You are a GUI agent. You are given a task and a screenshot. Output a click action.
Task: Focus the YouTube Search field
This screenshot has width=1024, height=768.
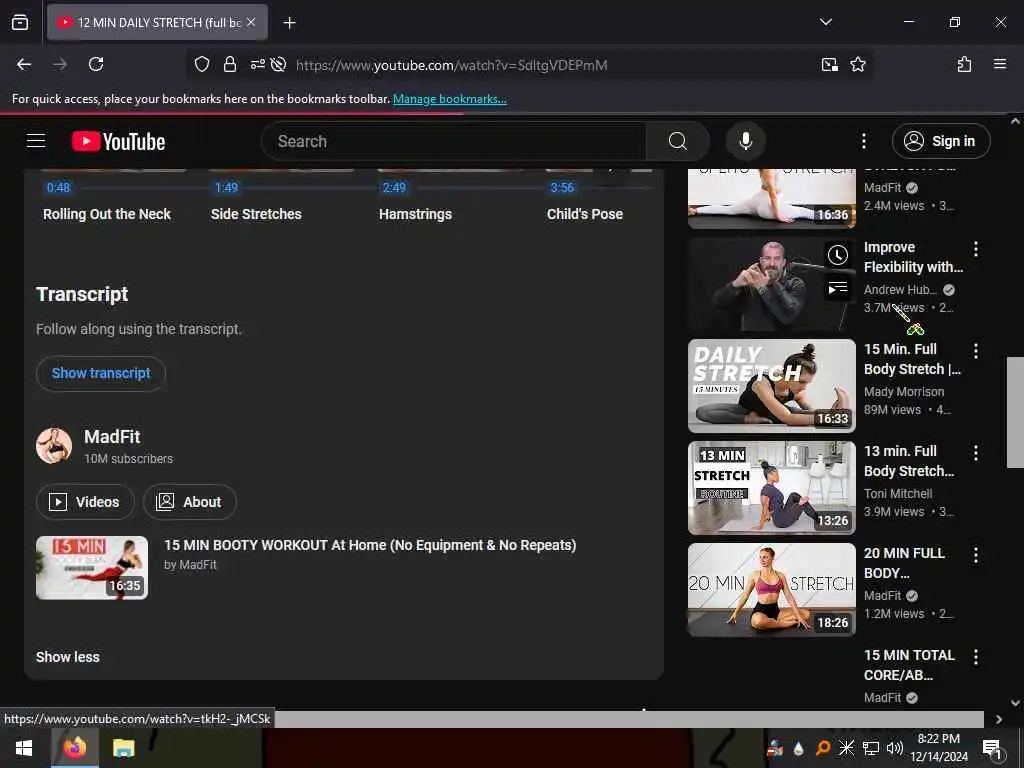(x=454, y=141)
